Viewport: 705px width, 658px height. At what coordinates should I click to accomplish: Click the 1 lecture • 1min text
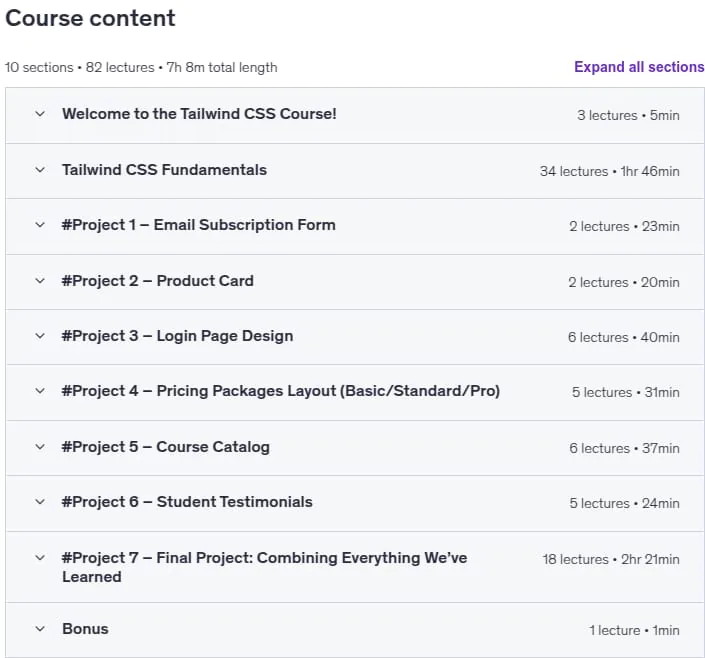coord(634,631)
